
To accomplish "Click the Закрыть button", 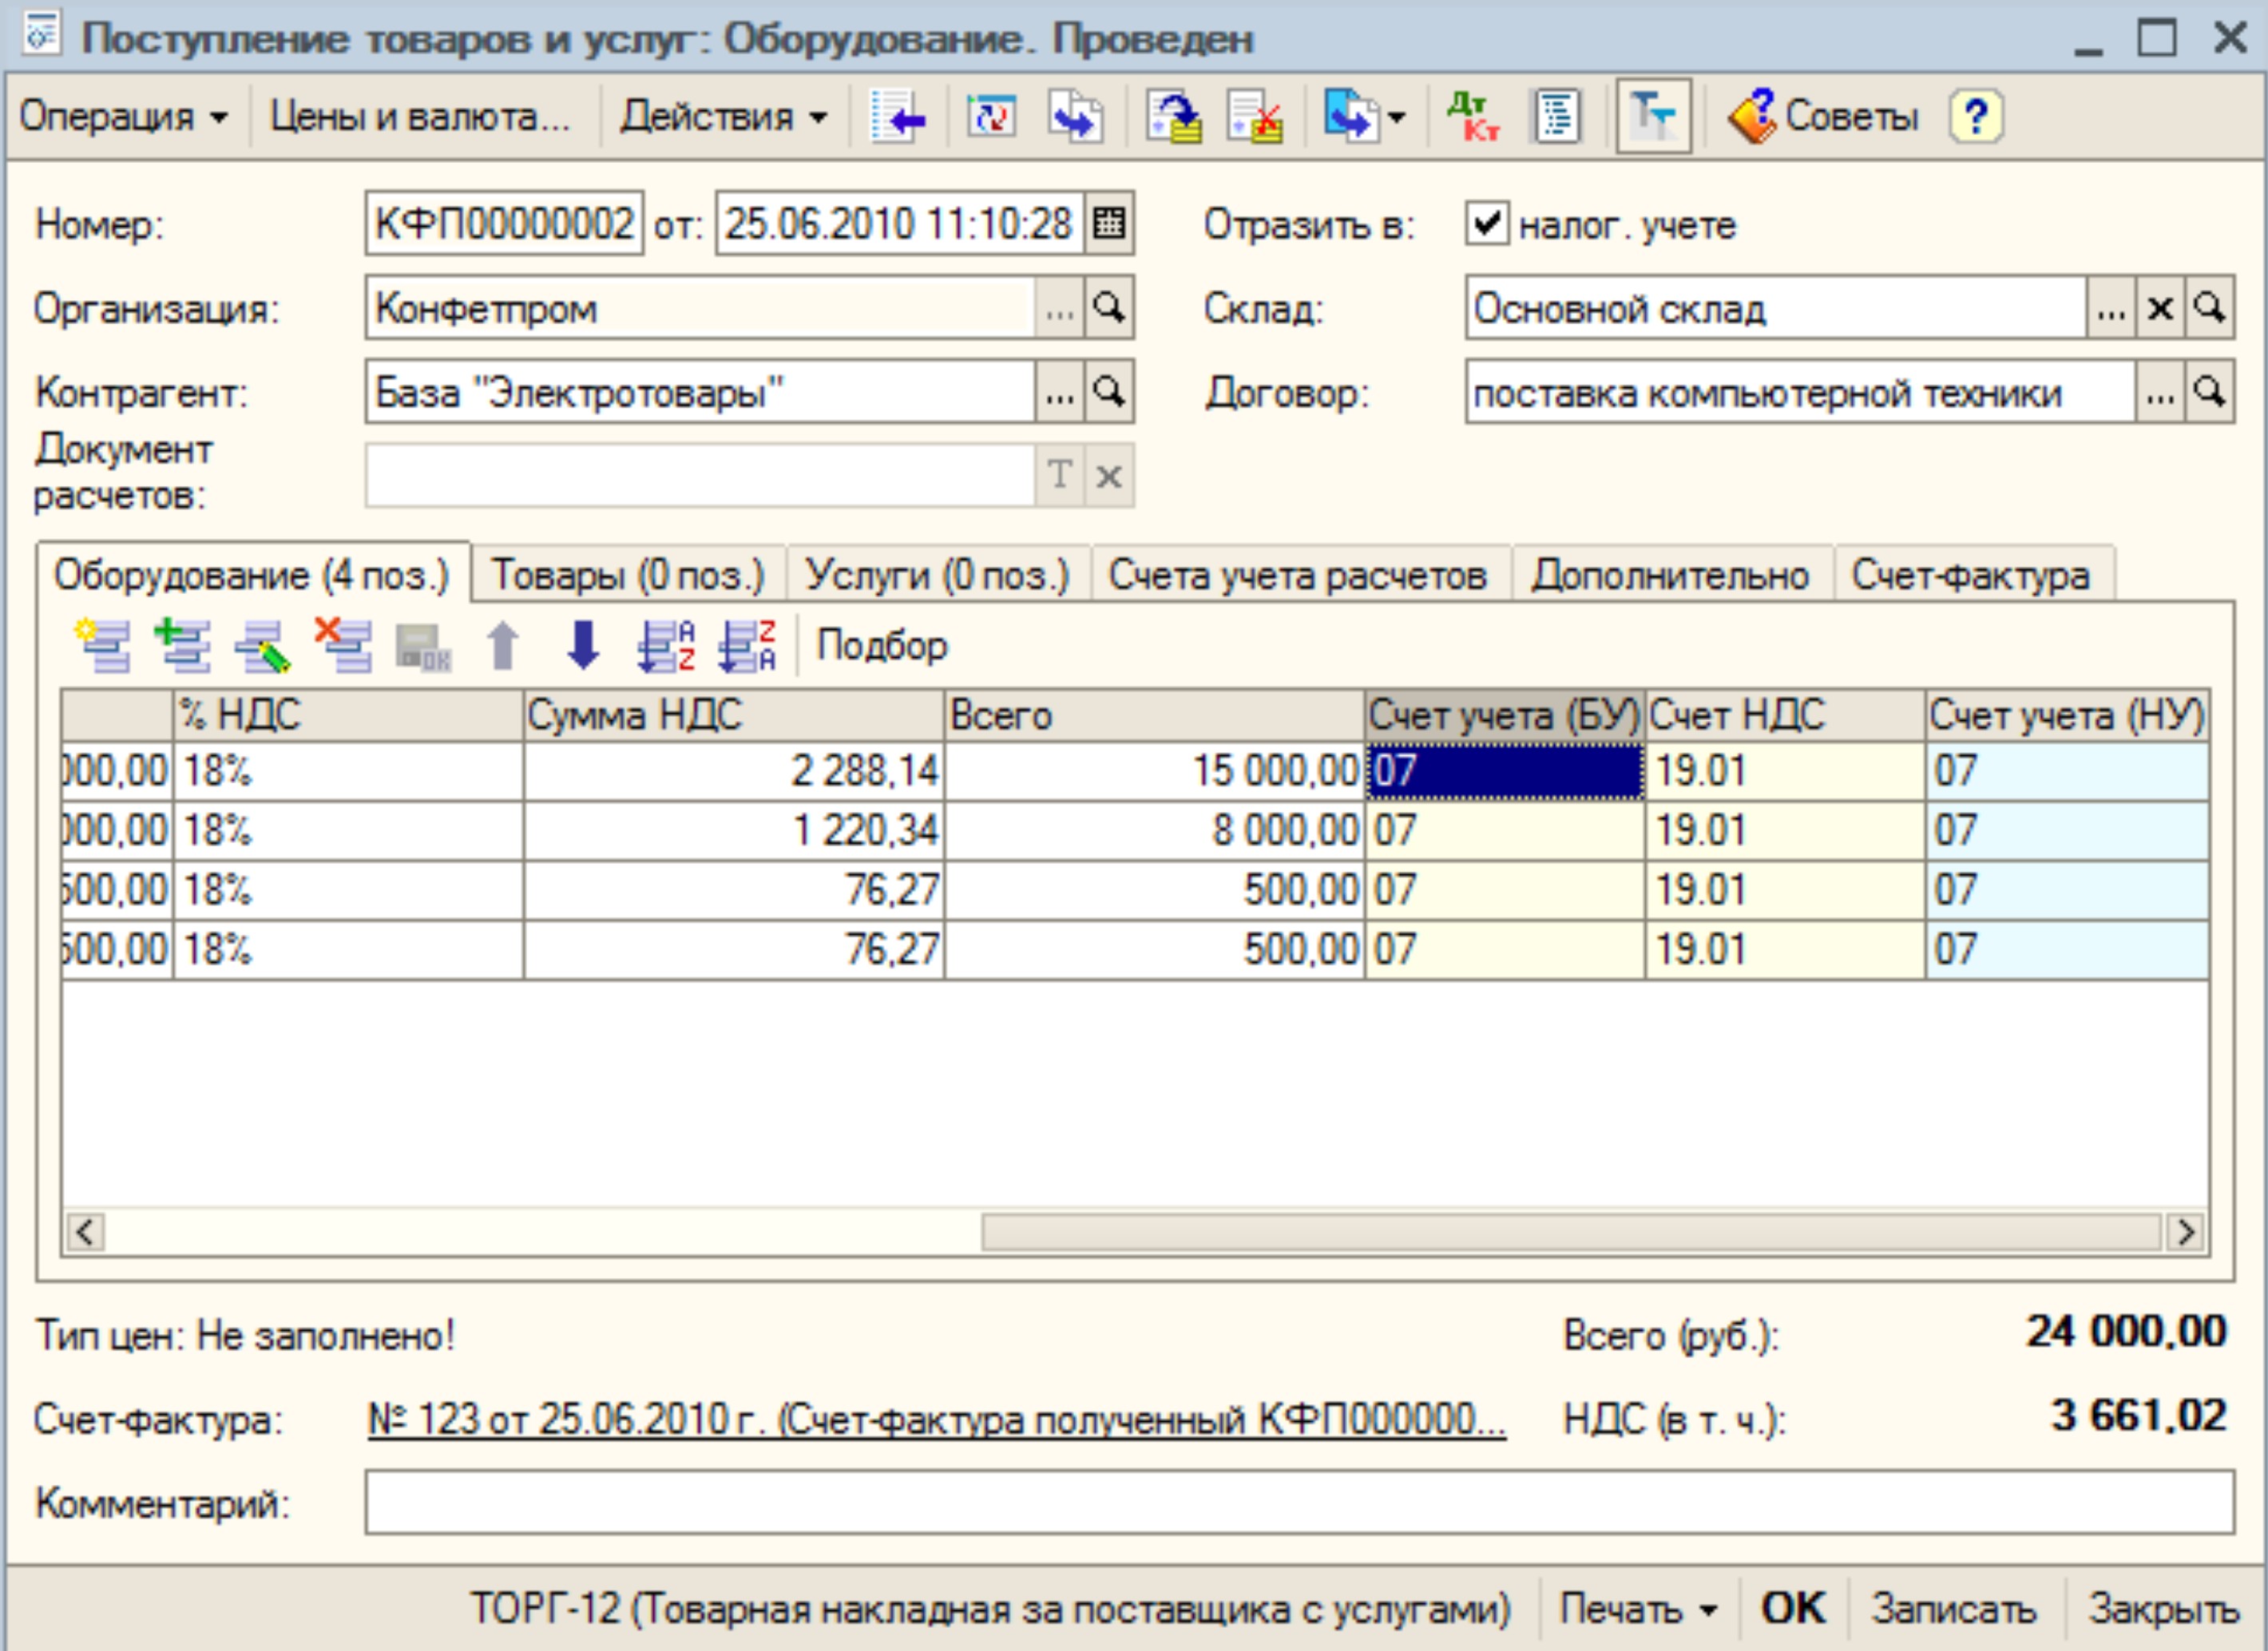I will (2163, 1609).
